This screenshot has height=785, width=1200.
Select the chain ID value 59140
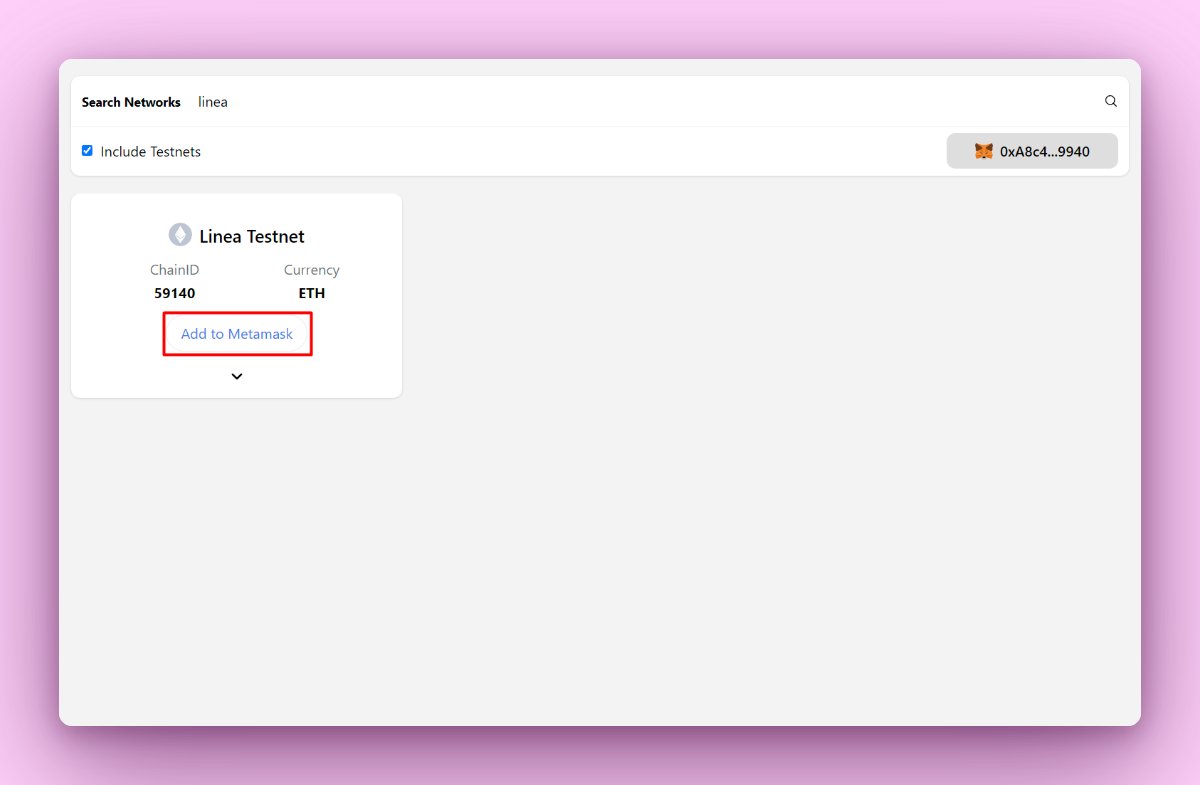point(175,293)
